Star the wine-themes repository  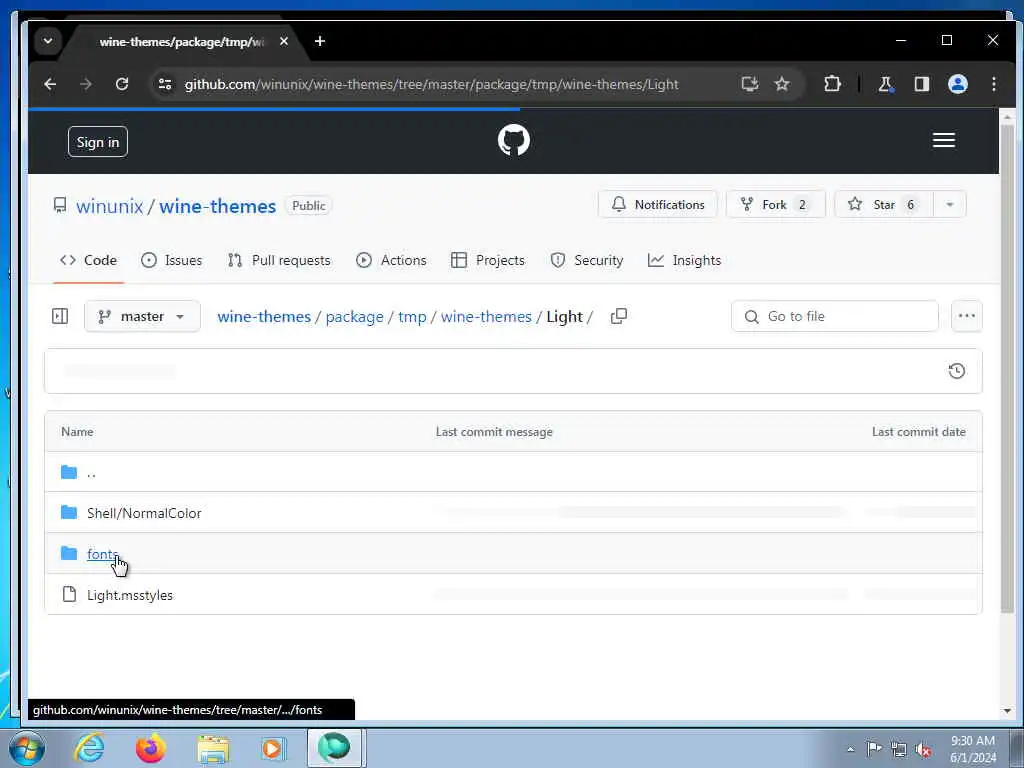(x=884, y=204)
